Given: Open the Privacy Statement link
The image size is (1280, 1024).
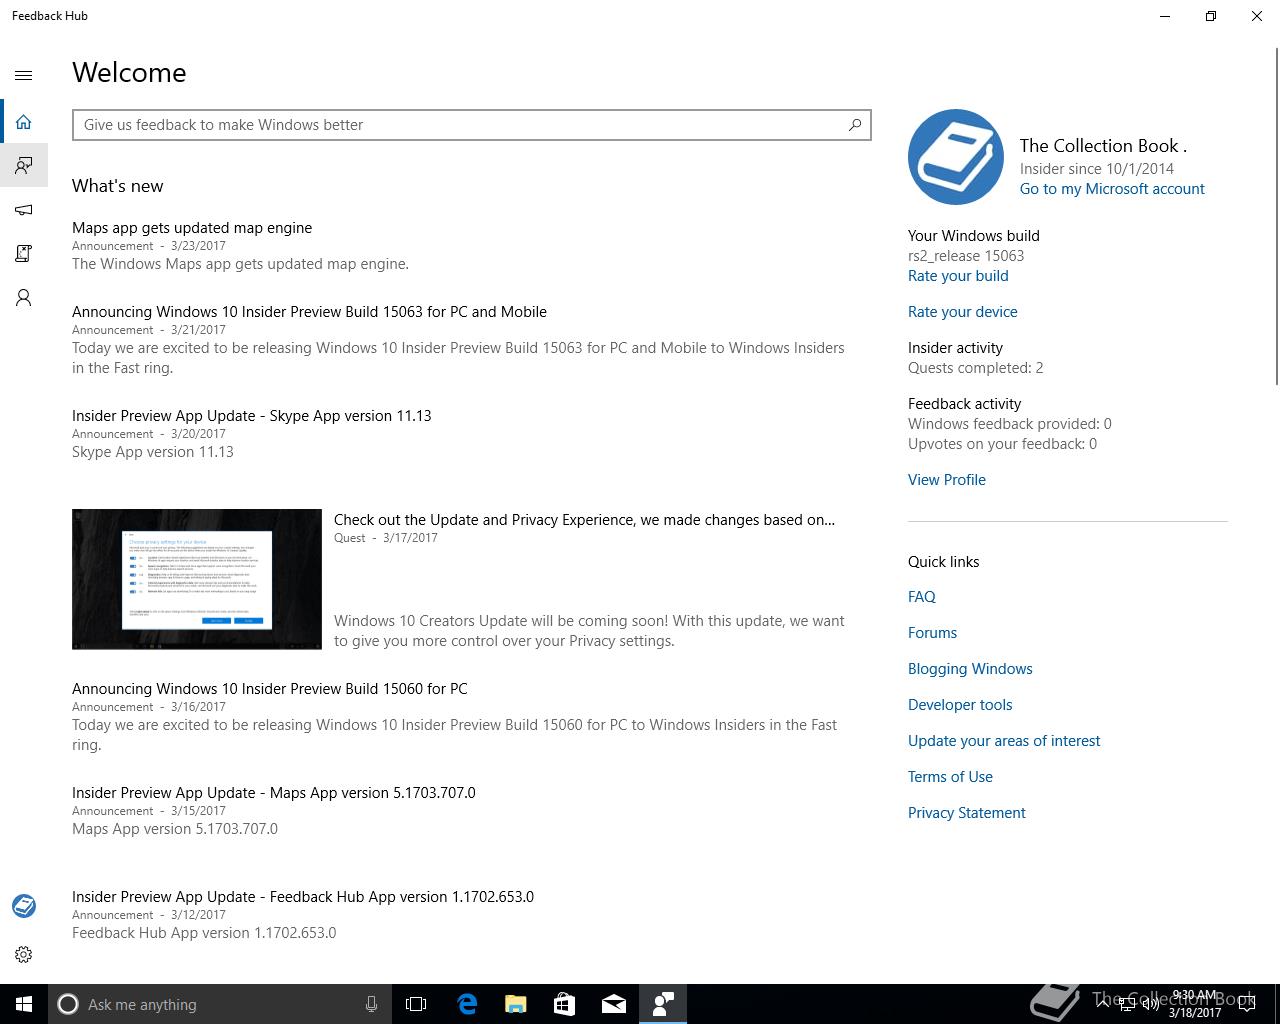Looking at the screenshot, I should coord(967,813).
